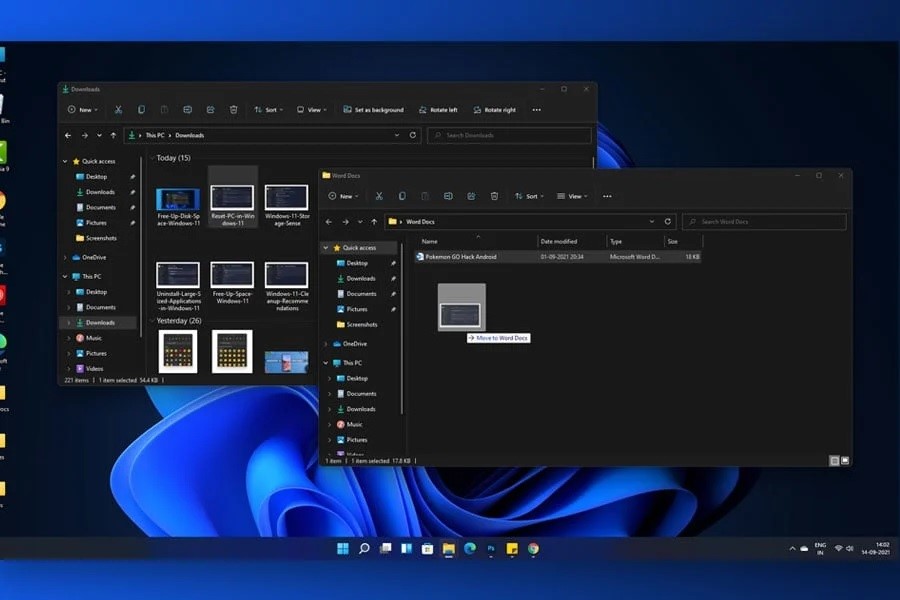Go up one level in Downloads window
Viewport: 900px width, 600px height.
click(x=113, y=135)
